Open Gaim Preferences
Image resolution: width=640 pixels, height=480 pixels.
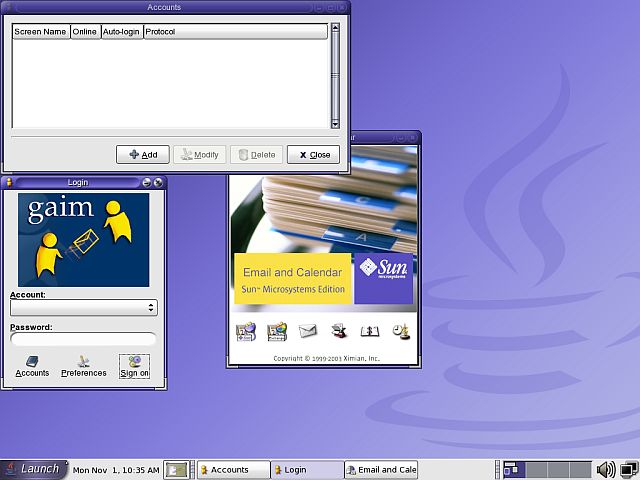(83, 366)
